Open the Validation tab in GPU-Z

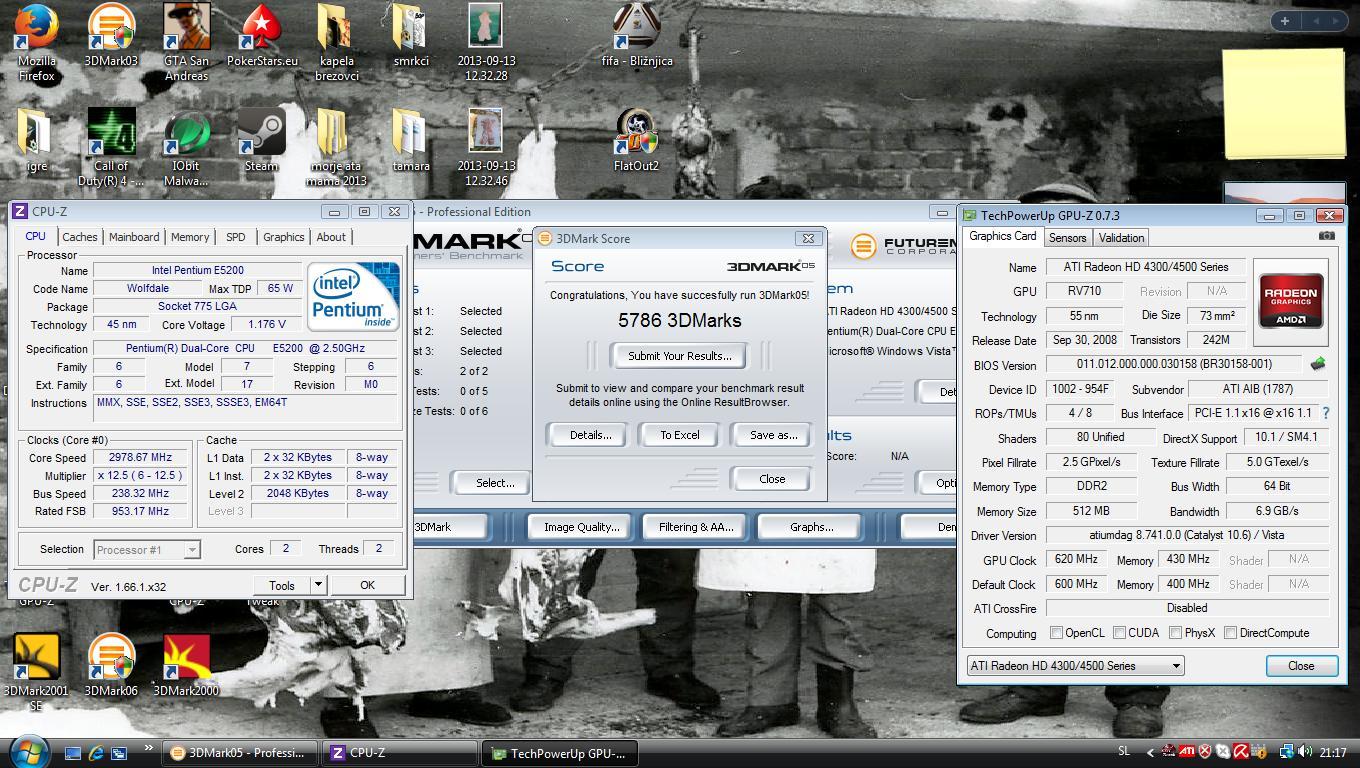(x=1121, y=238)
